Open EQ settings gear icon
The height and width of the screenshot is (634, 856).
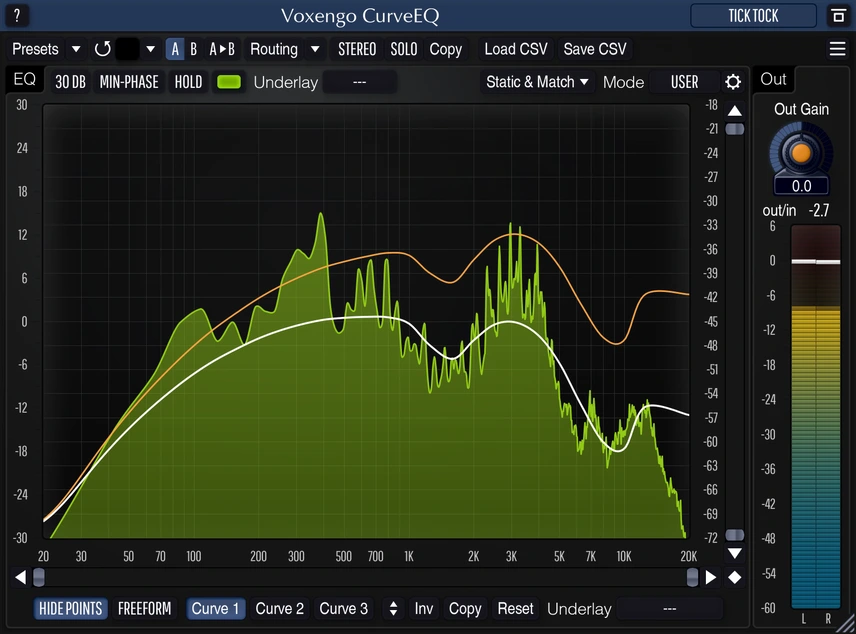tap(733, 82)
